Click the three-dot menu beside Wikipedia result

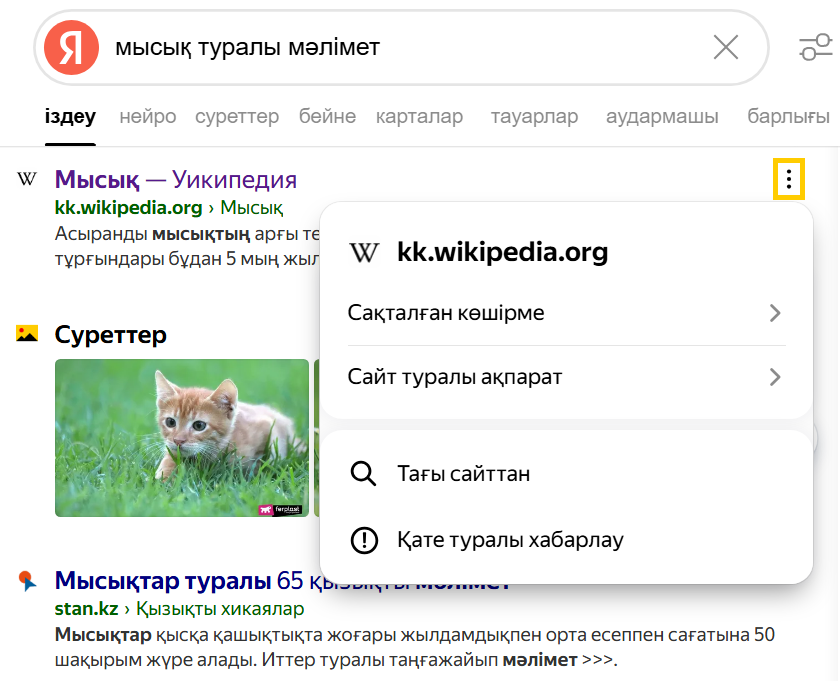pos(789,180)
